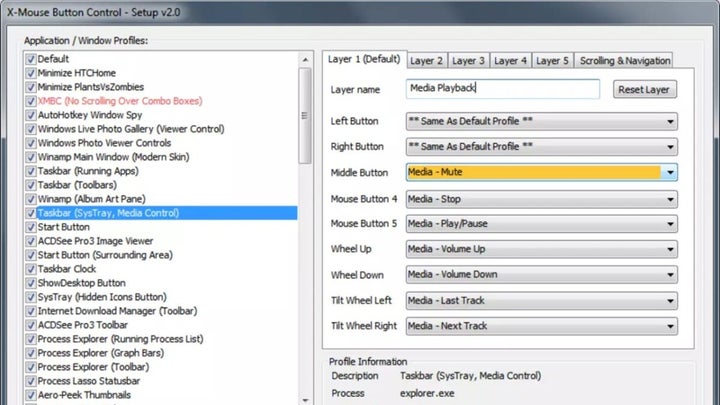Toggle the Taskbar Clock profile checkbox
This screenshot has height=405, width=720.
point(31,269)
